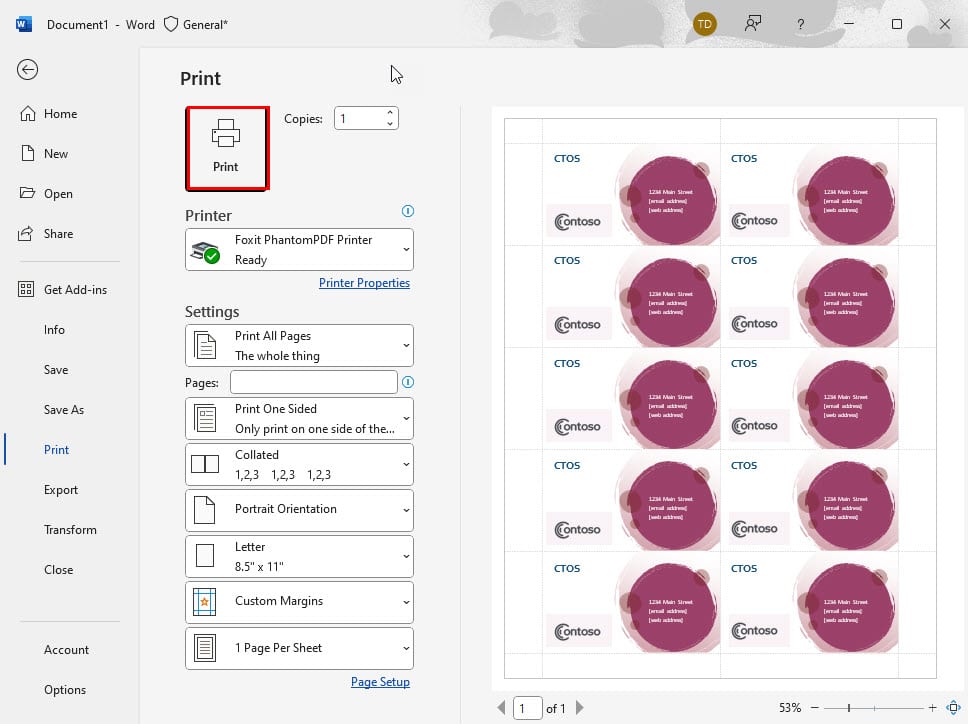Click the Word app icon in title bar
The image size is (968, 724).
point(23,24)
